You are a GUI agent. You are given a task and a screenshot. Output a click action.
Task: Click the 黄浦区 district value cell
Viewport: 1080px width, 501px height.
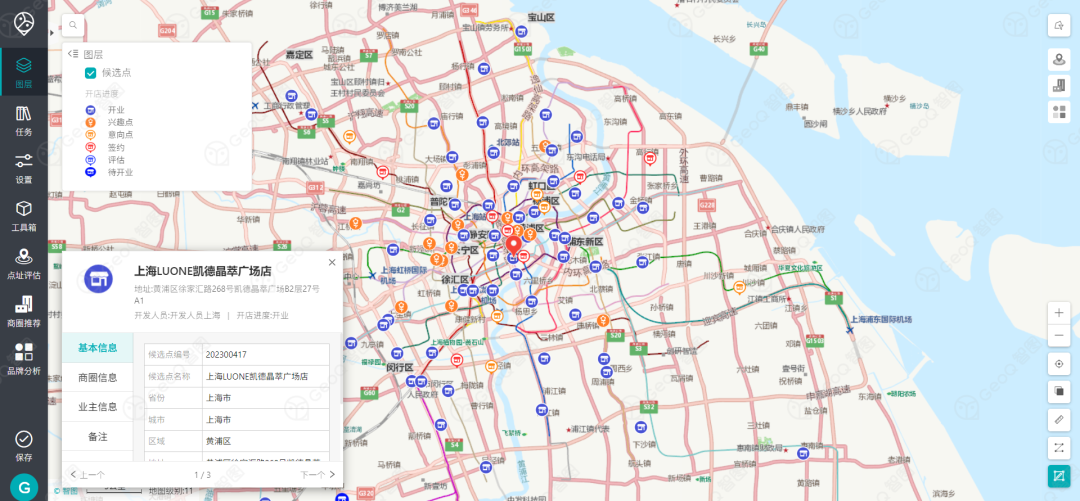(264, 441)
